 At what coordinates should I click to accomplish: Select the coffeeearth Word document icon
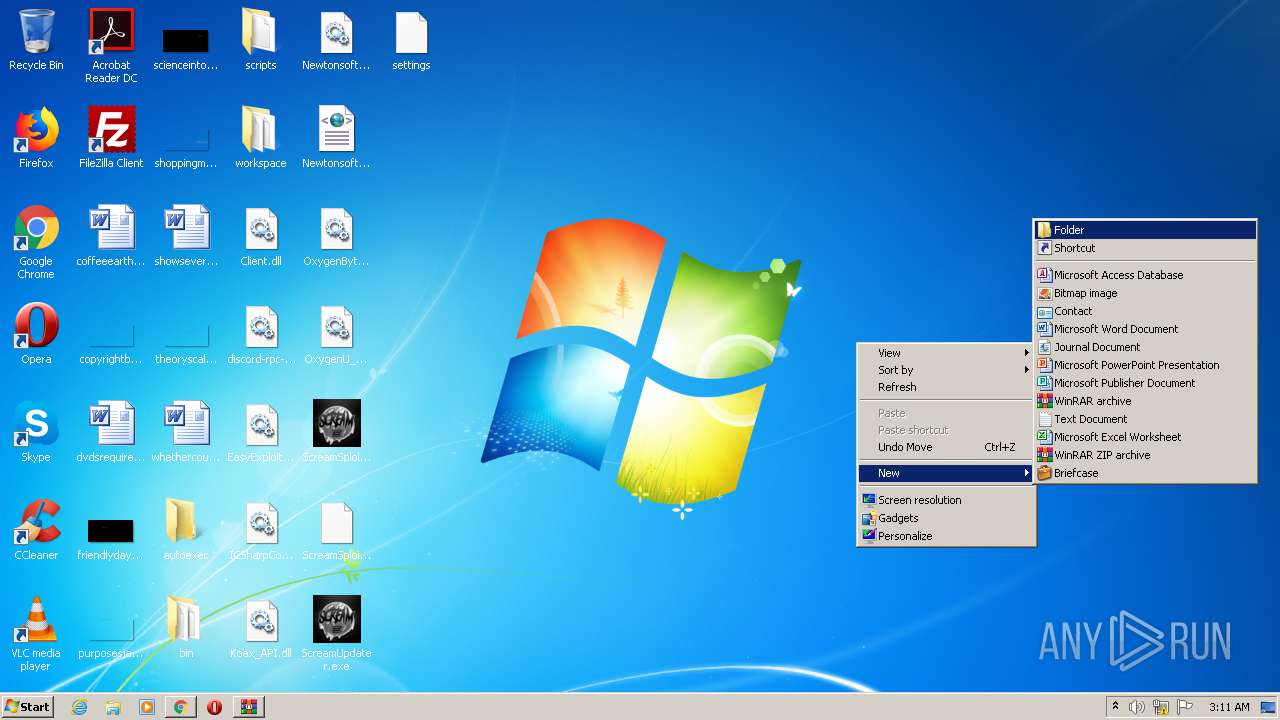(111, 236)
